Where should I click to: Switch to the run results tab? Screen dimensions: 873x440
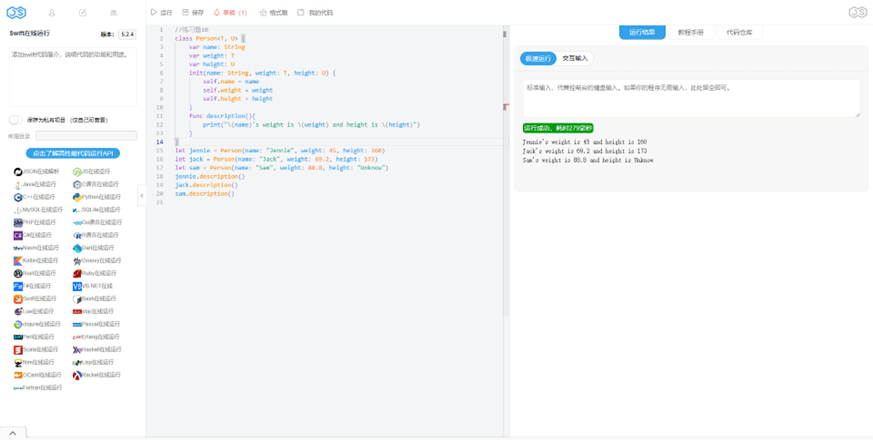coord(642,32)
